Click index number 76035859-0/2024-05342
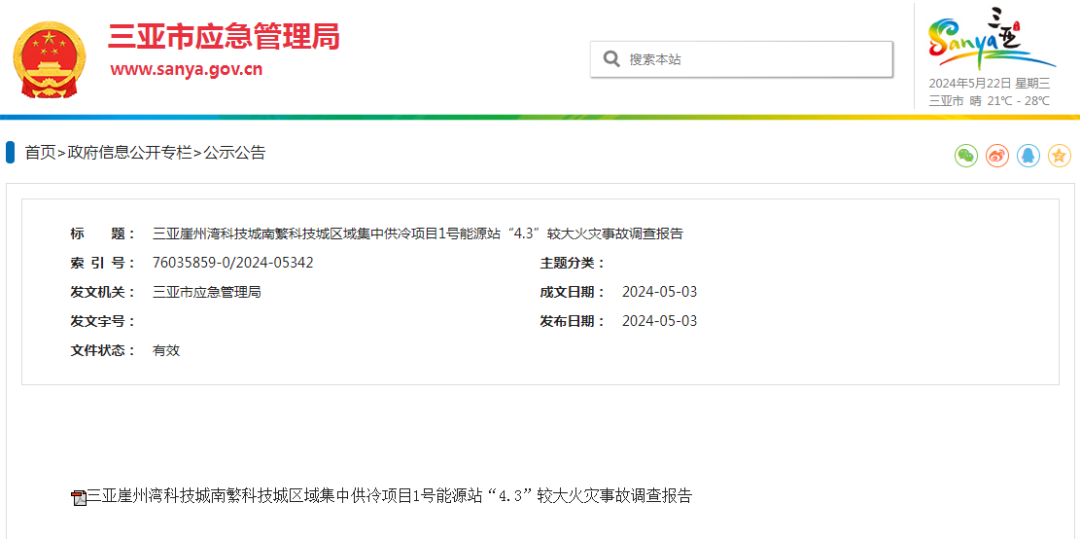 coord(233,263)
